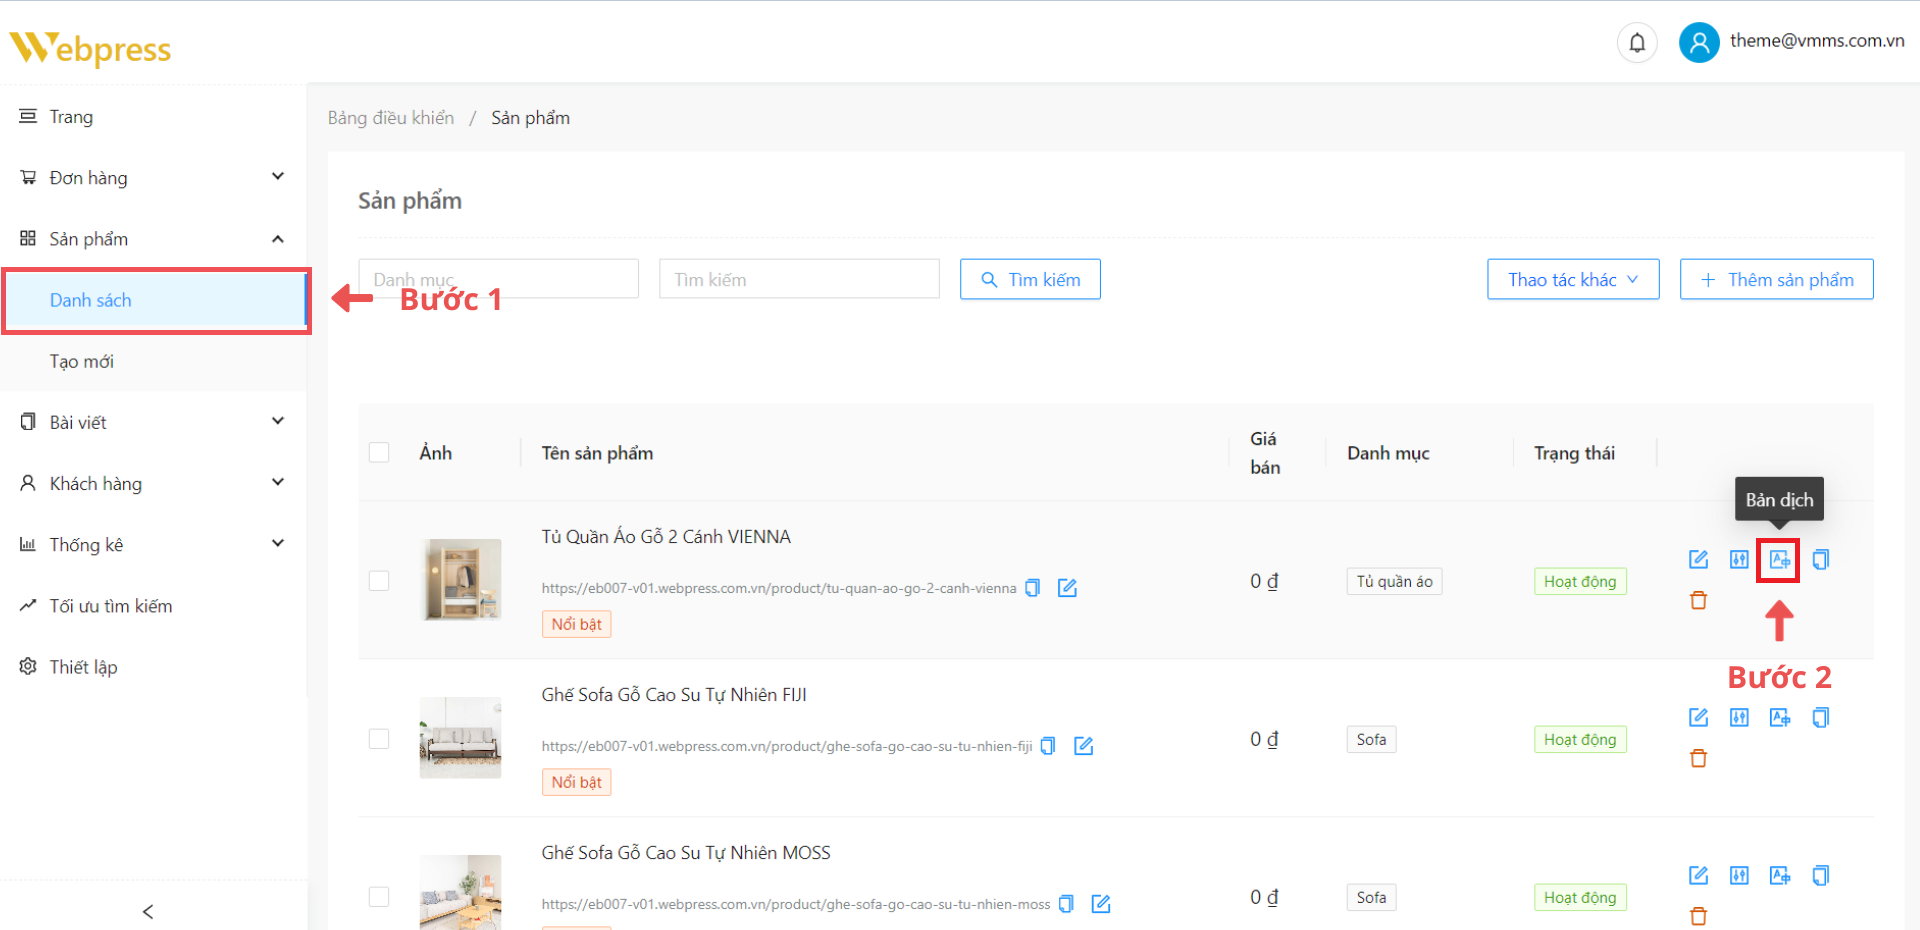
Task: Check the Tủ Quần Áo VIENNA row checkbox
Action: coord(379,581)
